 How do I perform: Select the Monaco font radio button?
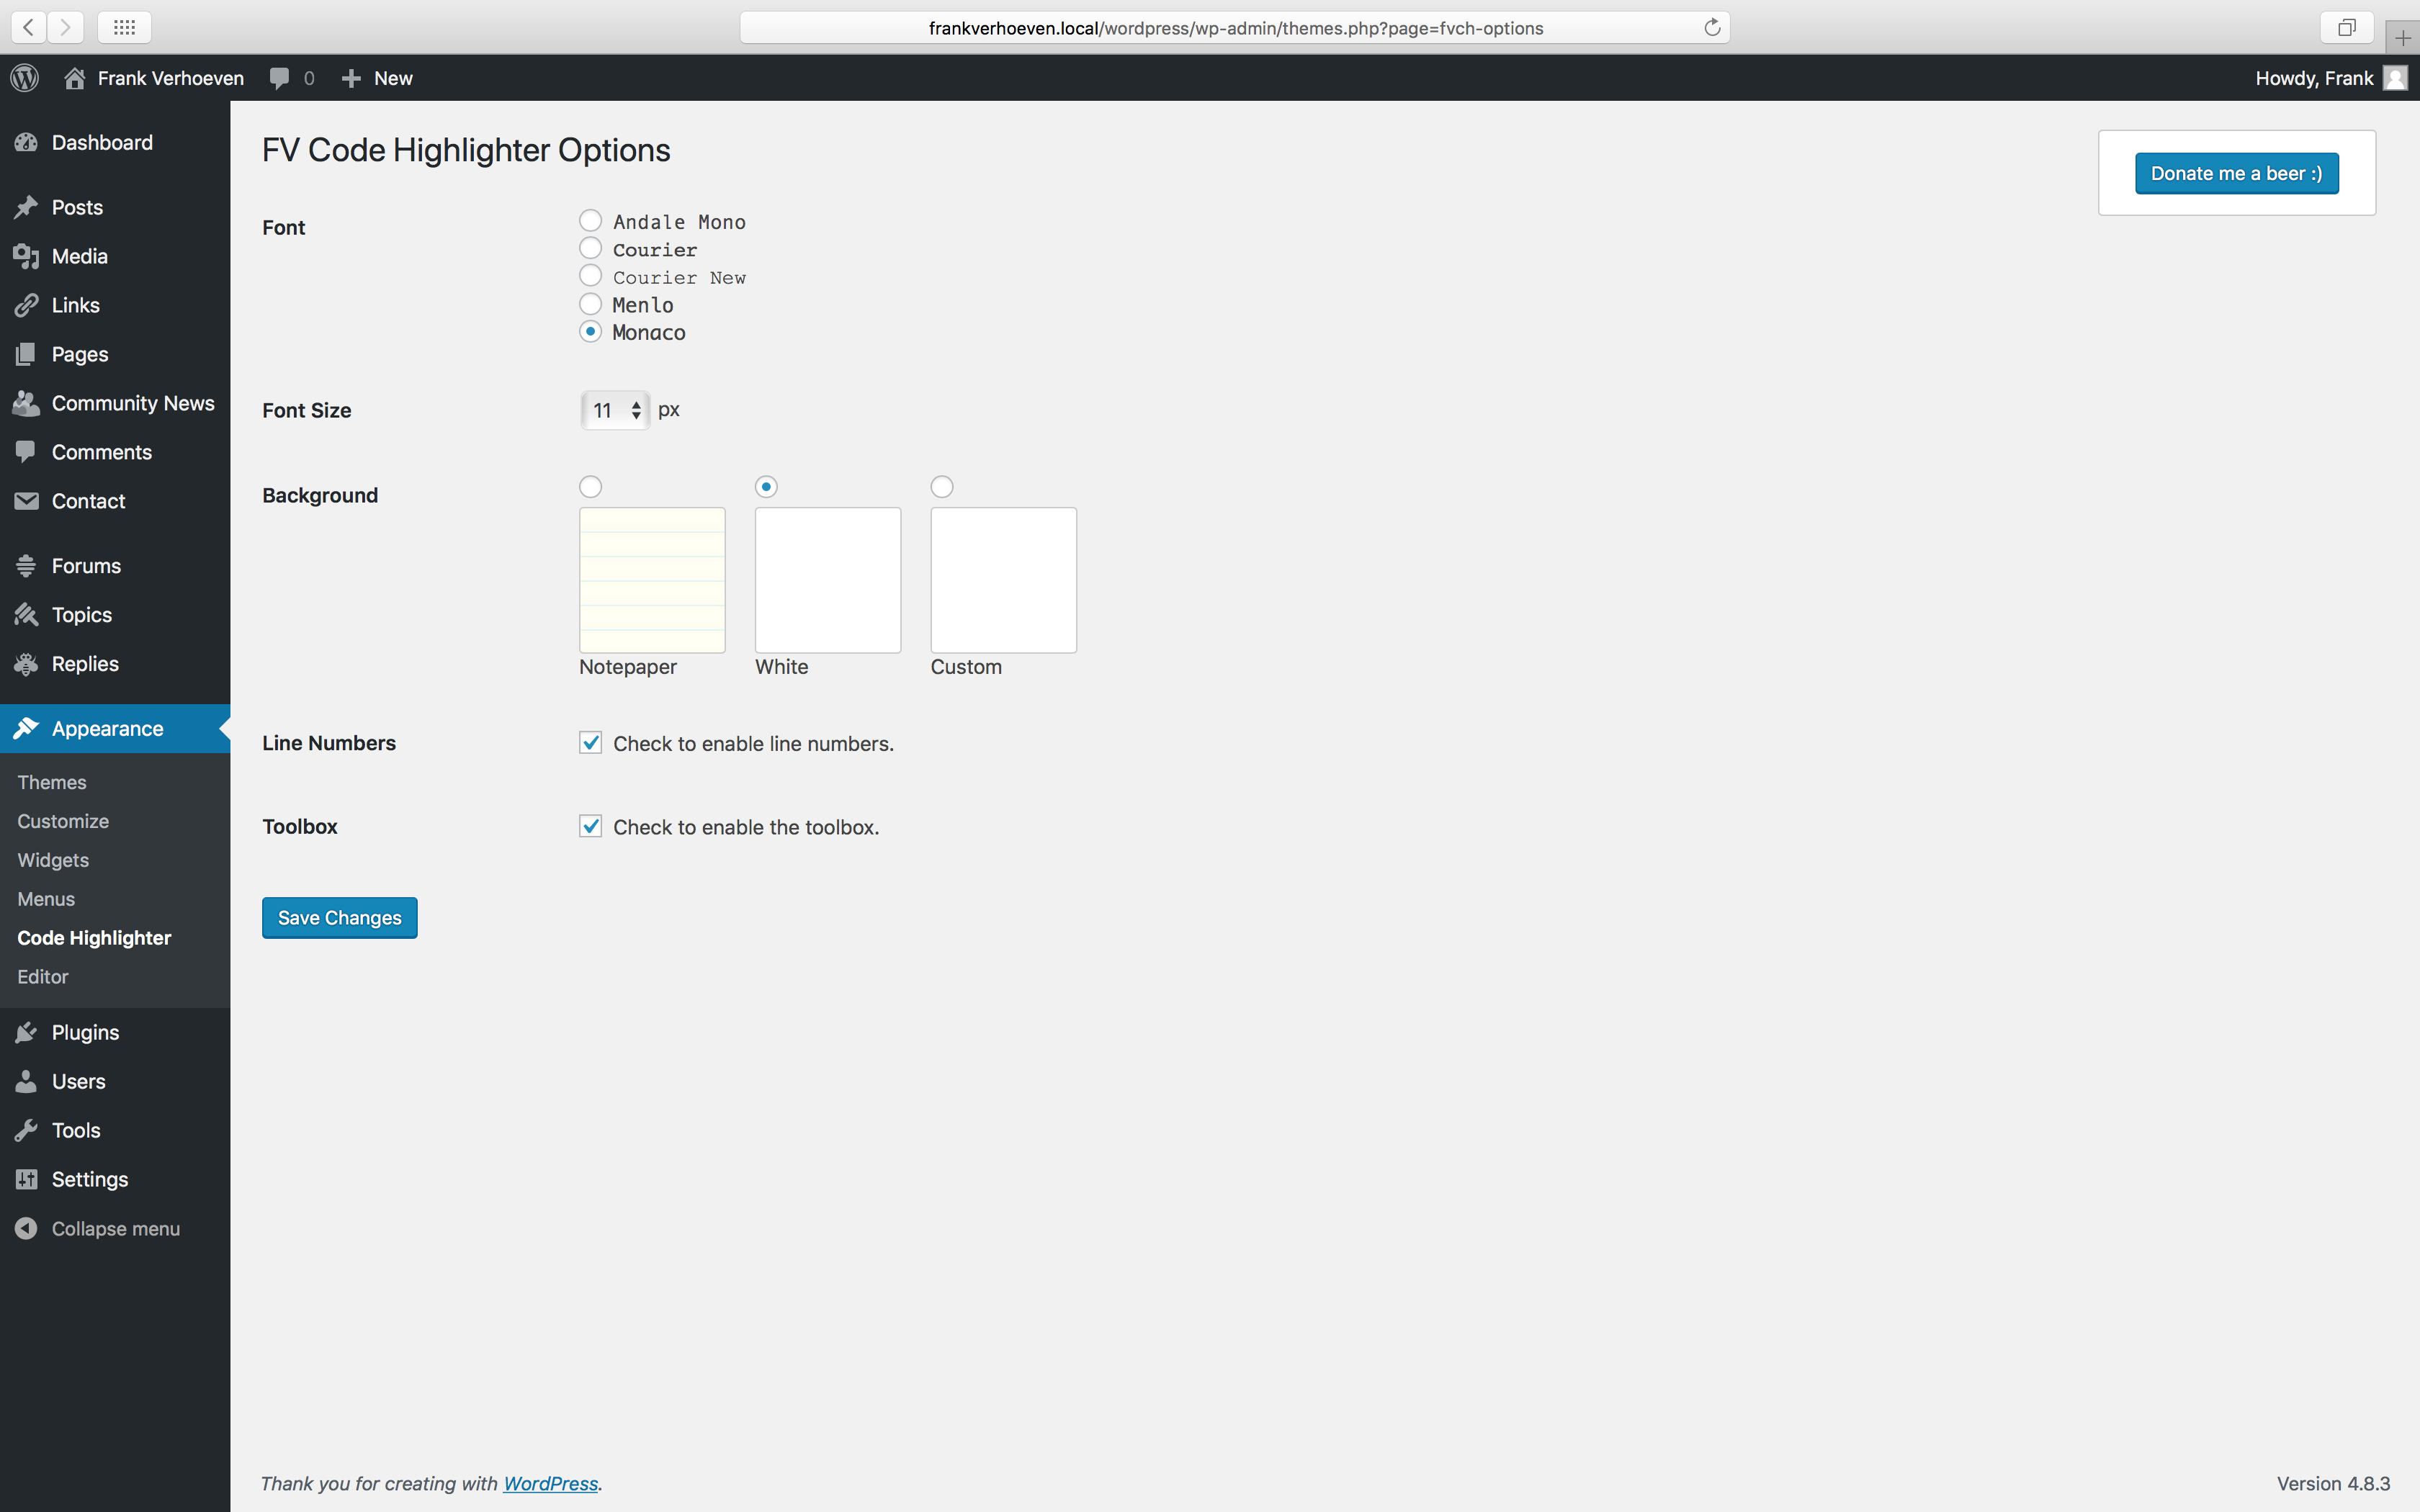(591, 331)
